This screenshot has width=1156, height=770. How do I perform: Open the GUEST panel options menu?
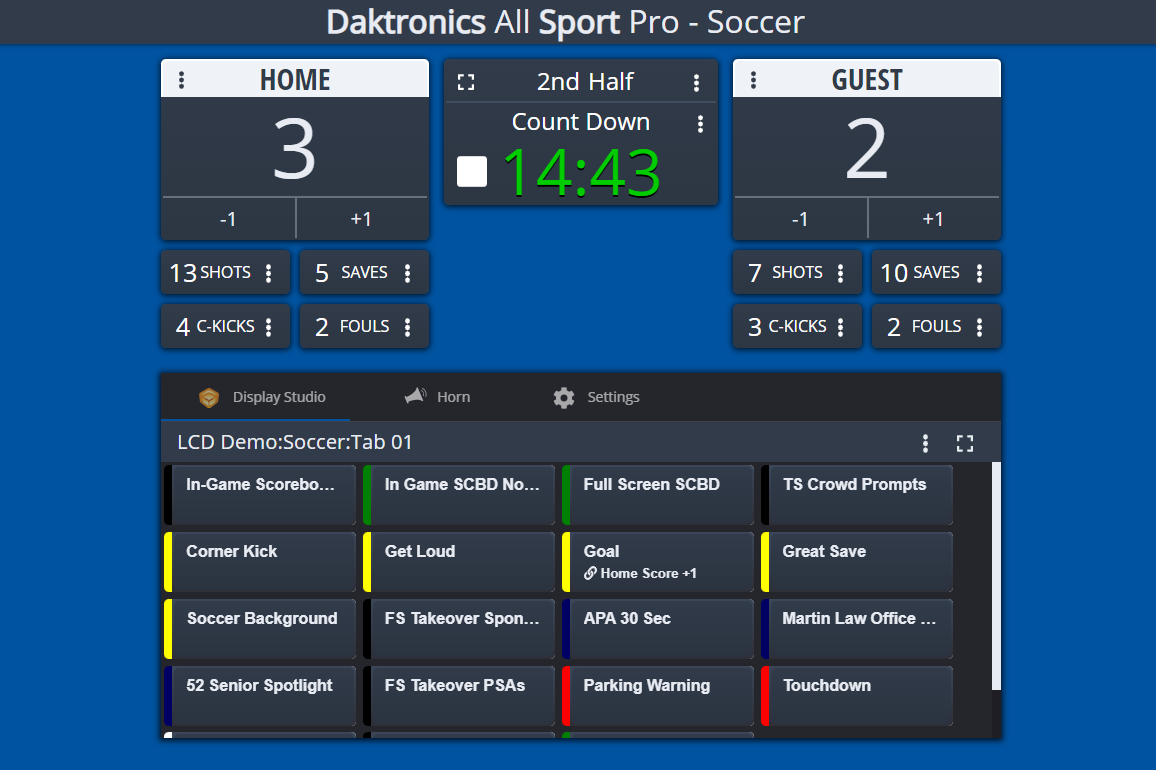[x=753, y=78]
